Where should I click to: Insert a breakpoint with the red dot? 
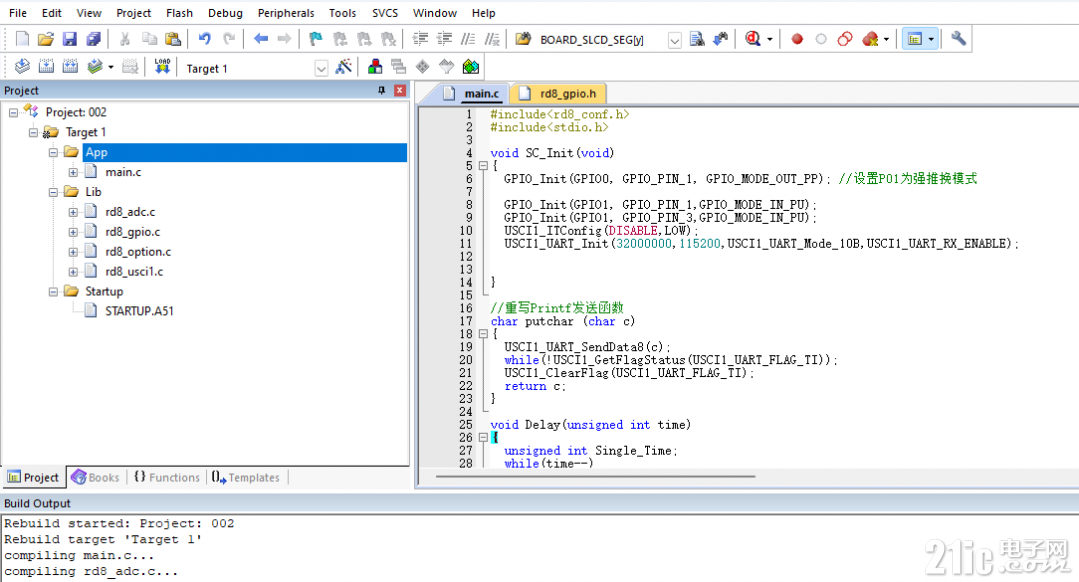(x=797, y=39)
